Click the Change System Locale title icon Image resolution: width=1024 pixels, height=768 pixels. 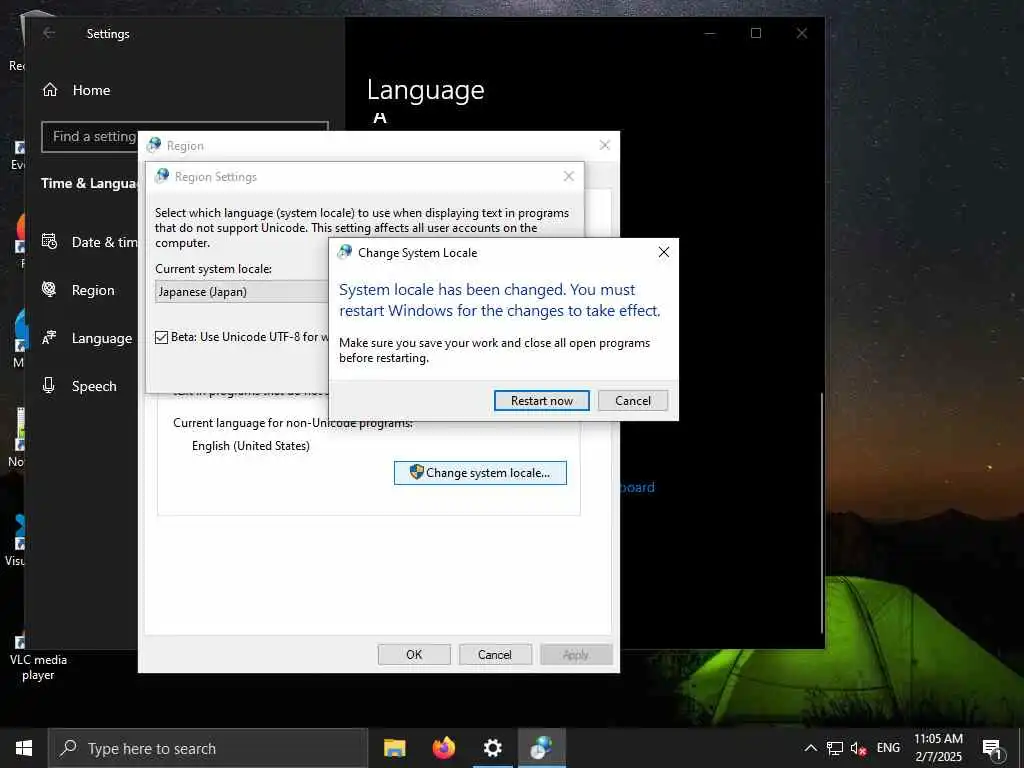(x=345, y=252)
